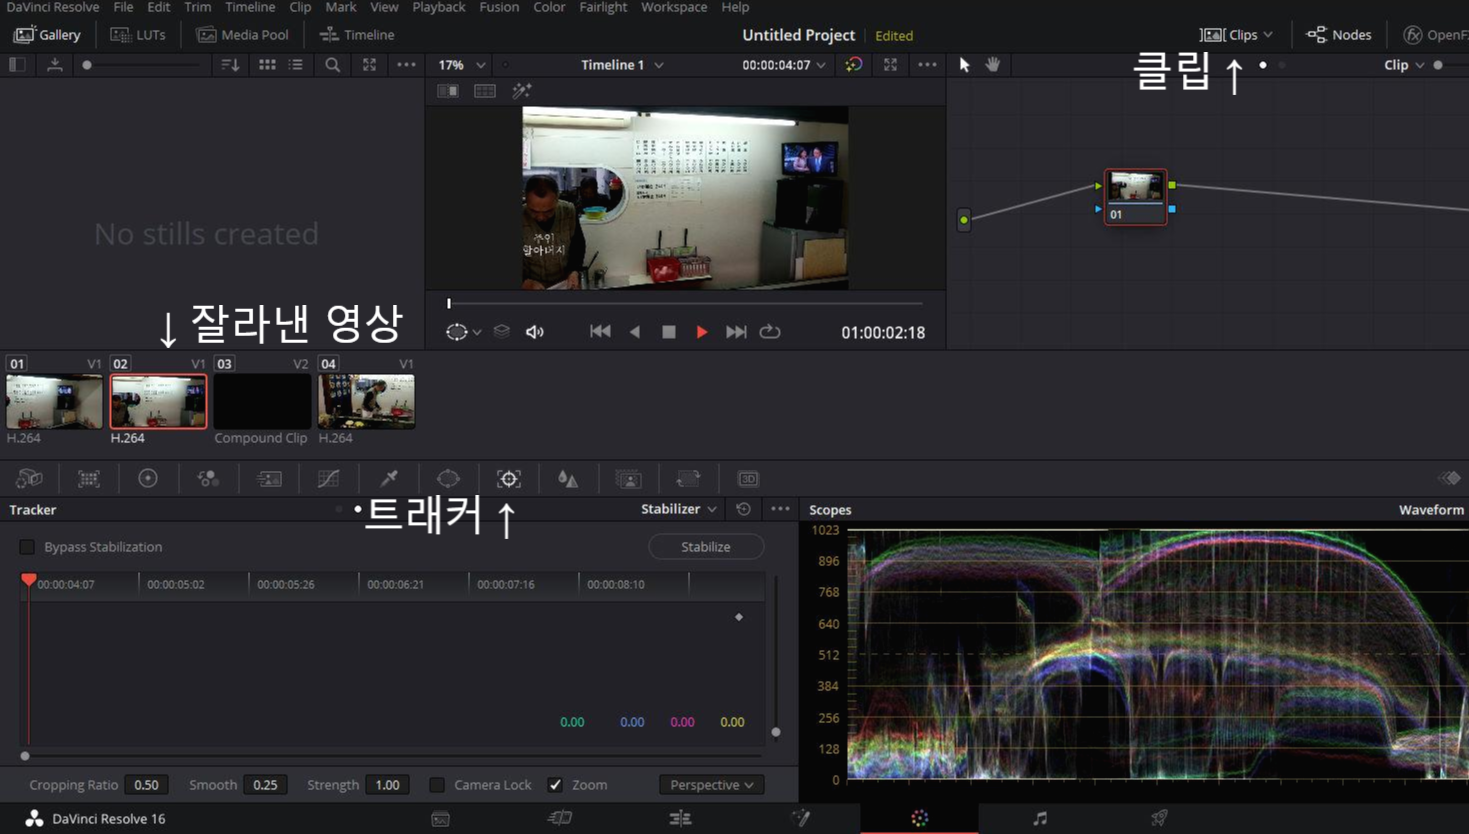Enable the Camera Lock checkbox

(x=437, y=784)
